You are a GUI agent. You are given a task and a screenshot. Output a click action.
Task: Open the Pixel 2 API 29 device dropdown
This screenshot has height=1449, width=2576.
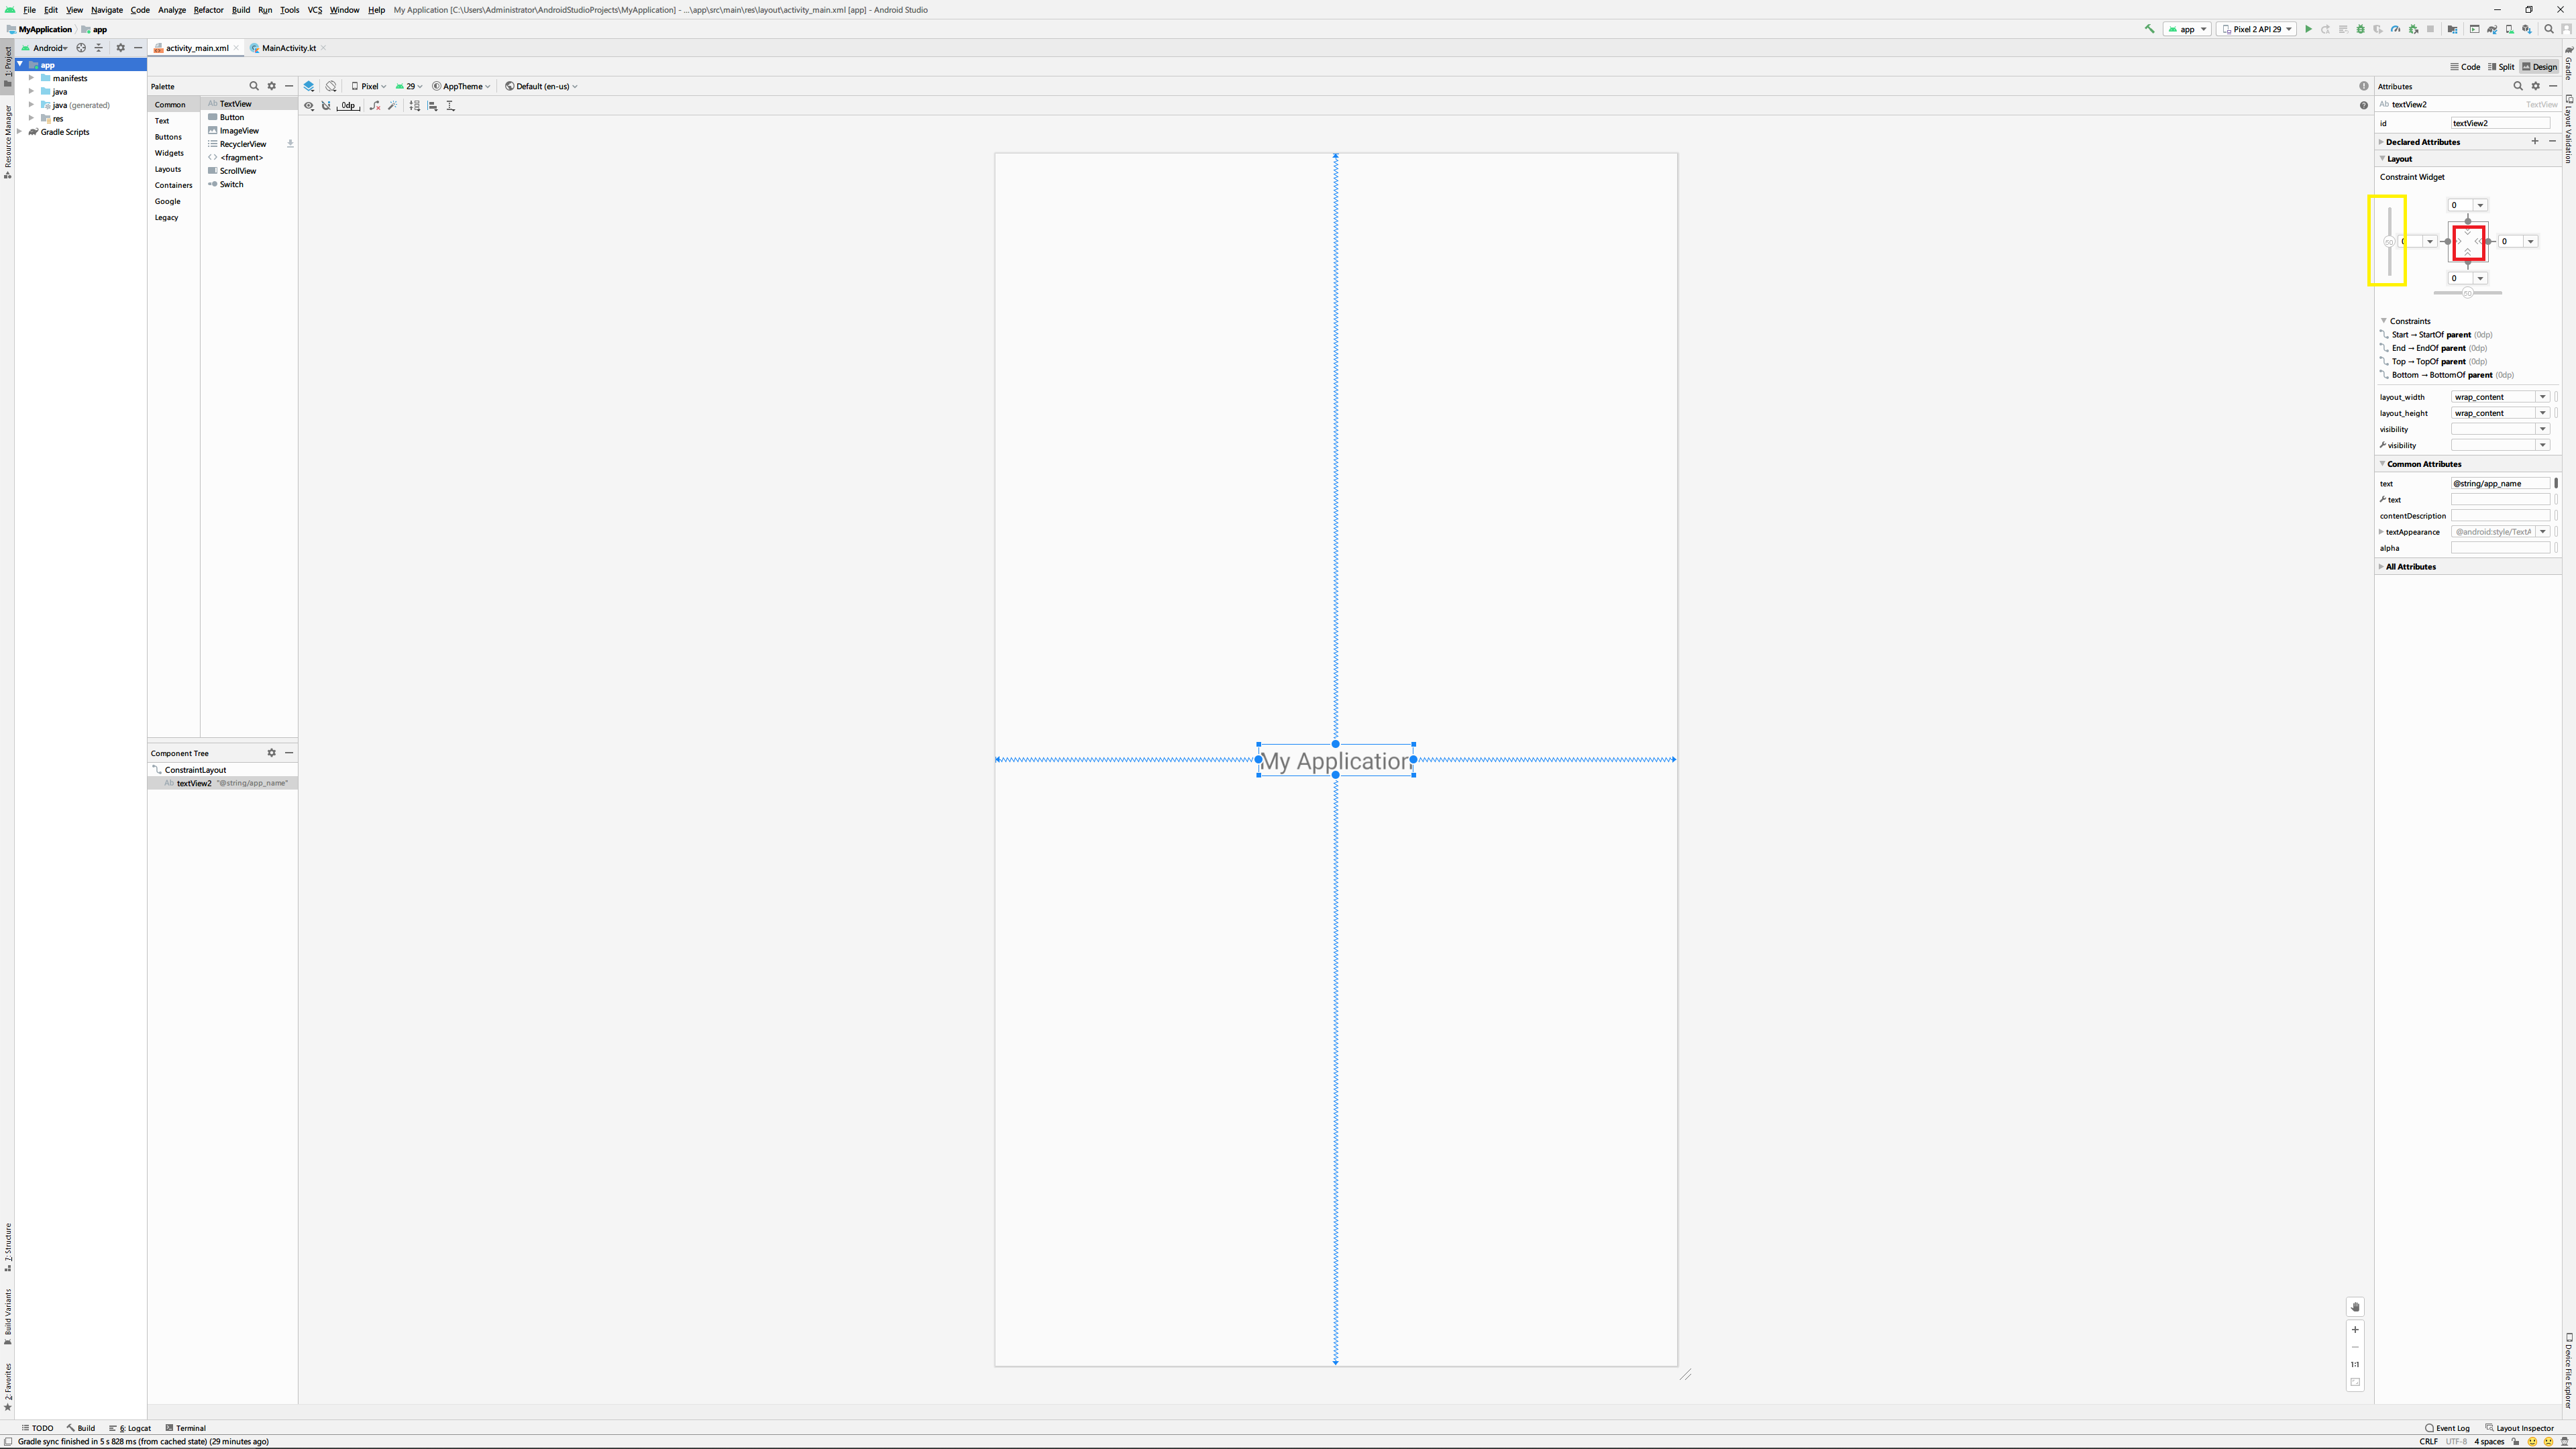pyautogui.click(x=2256, y=29)
